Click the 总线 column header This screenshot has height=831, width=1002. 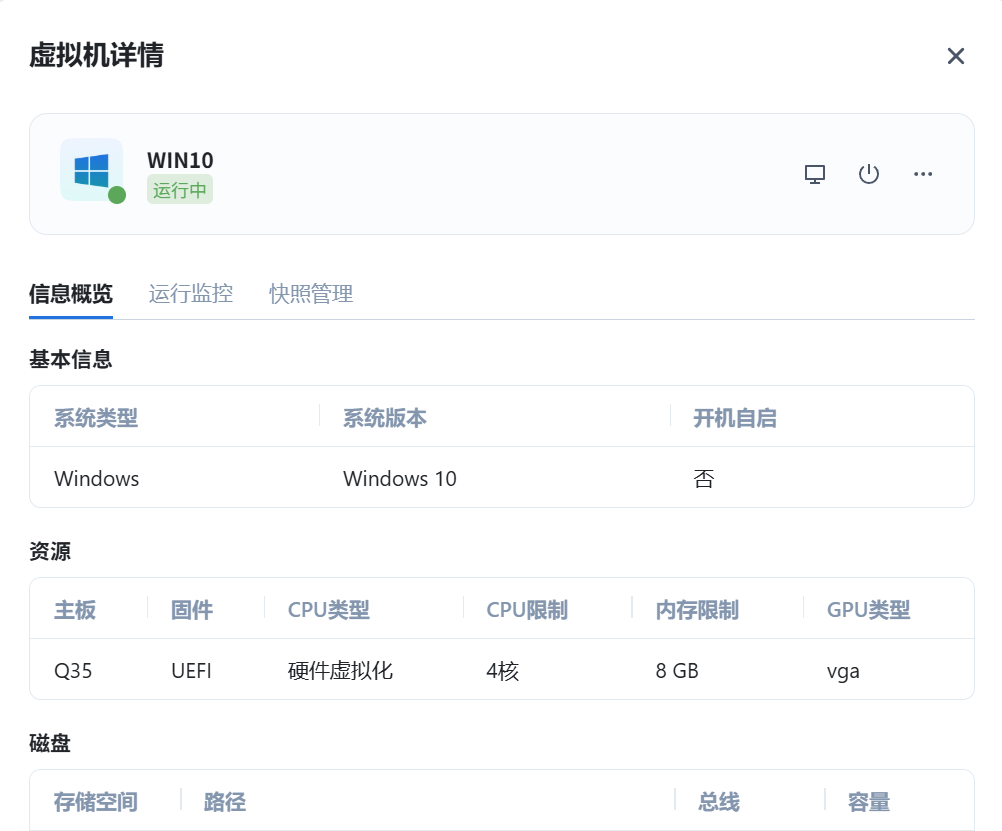coord(719,802)
